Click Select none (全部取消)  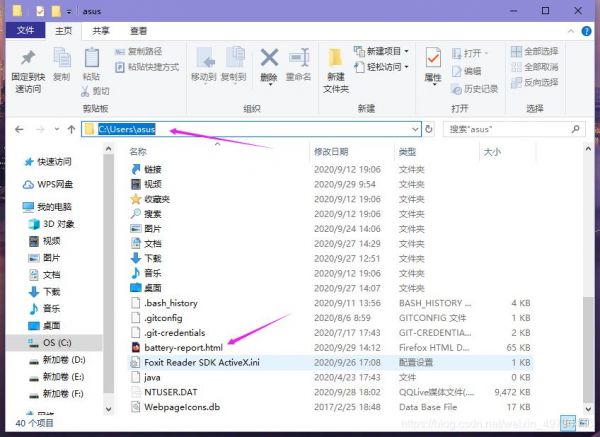(x=535, y=67)
